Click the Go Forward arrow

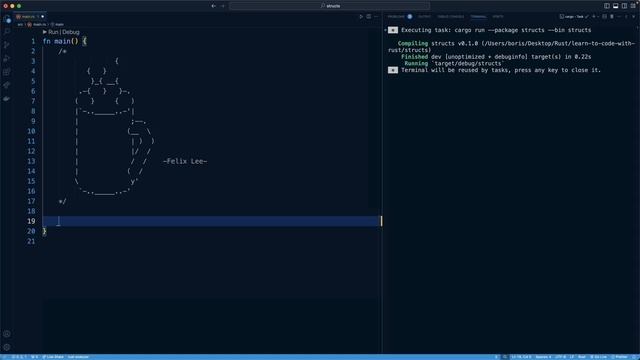[x=223, y=6]
